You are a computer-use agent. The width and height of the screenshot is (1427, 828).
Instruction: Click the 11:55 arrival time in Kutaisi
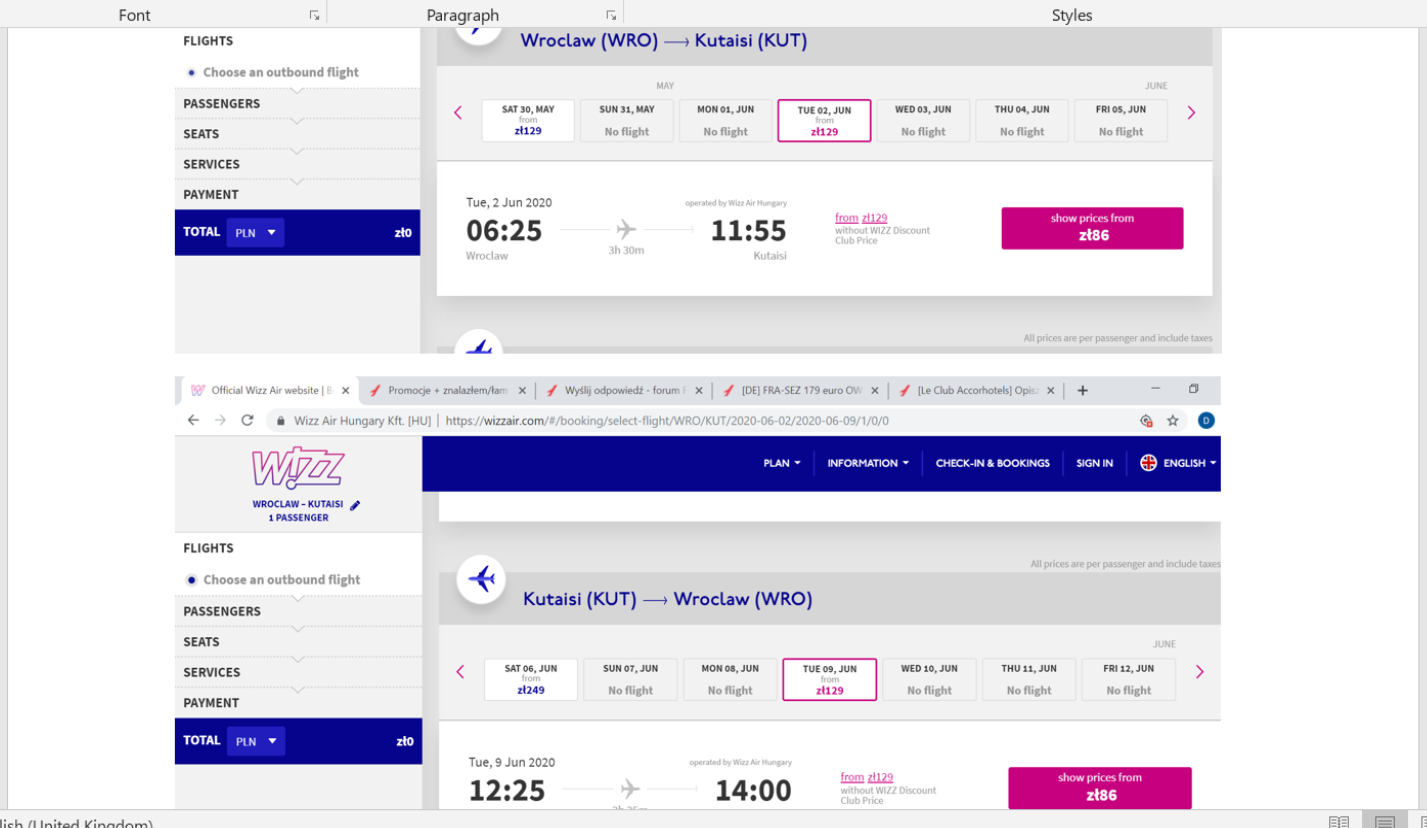[x=748, y=231]
